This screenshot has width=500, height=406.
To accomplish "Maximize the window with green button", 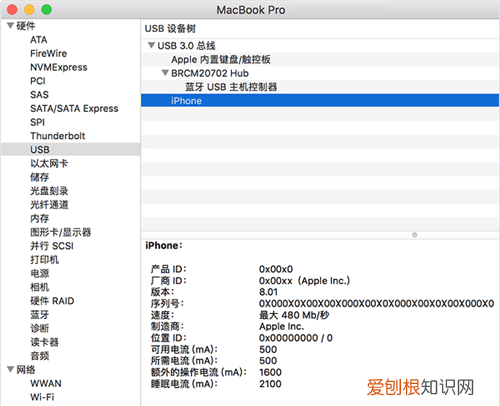I will pos(46,10).
